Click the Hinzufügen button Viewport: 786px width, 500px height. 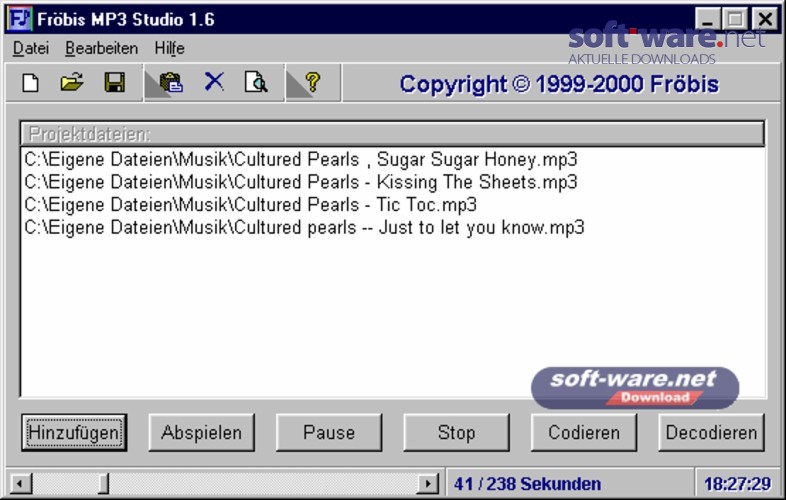click(74, 433)
